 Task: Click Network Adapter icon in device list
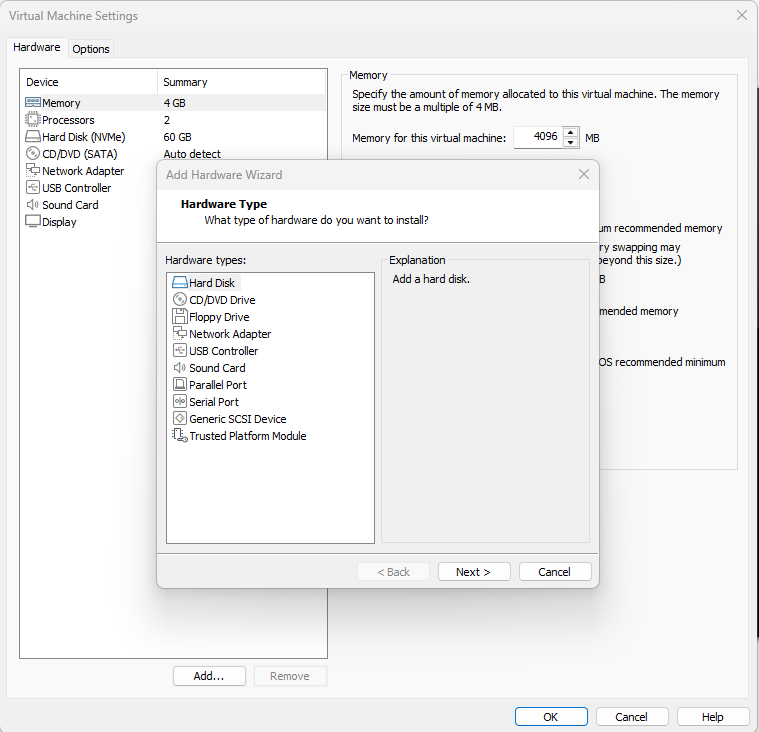[x=32, y=170]
